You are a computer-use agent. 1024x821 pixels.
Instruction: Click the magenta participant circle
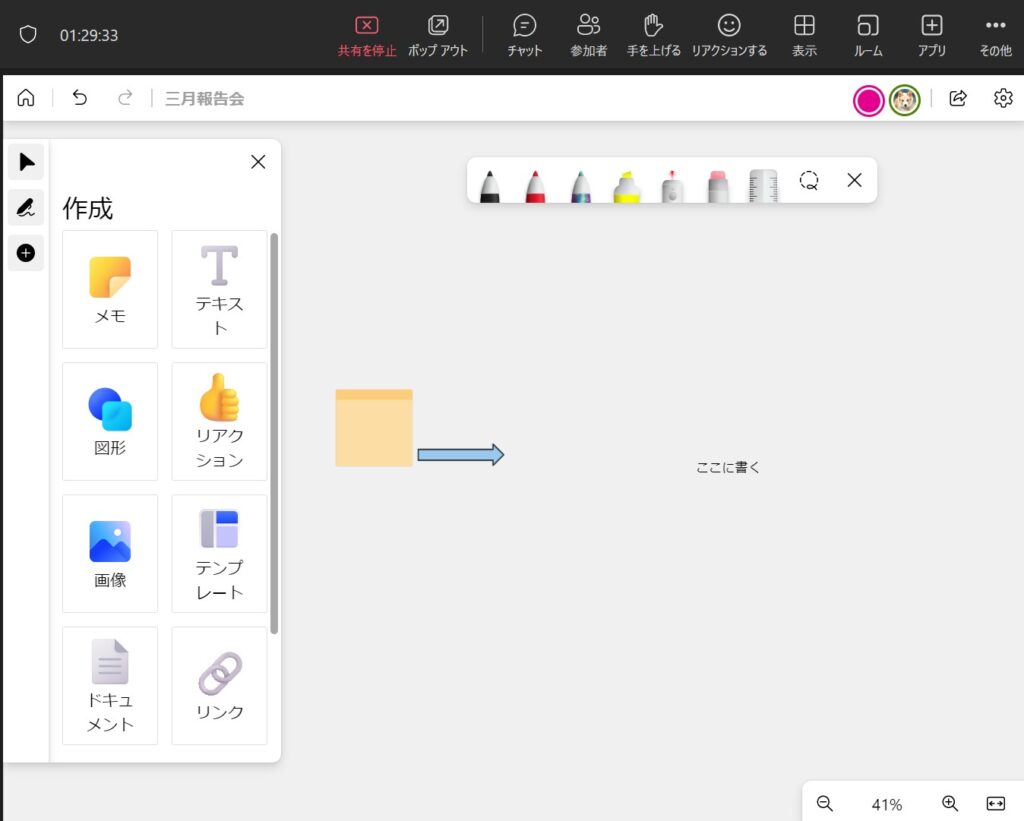868,99
